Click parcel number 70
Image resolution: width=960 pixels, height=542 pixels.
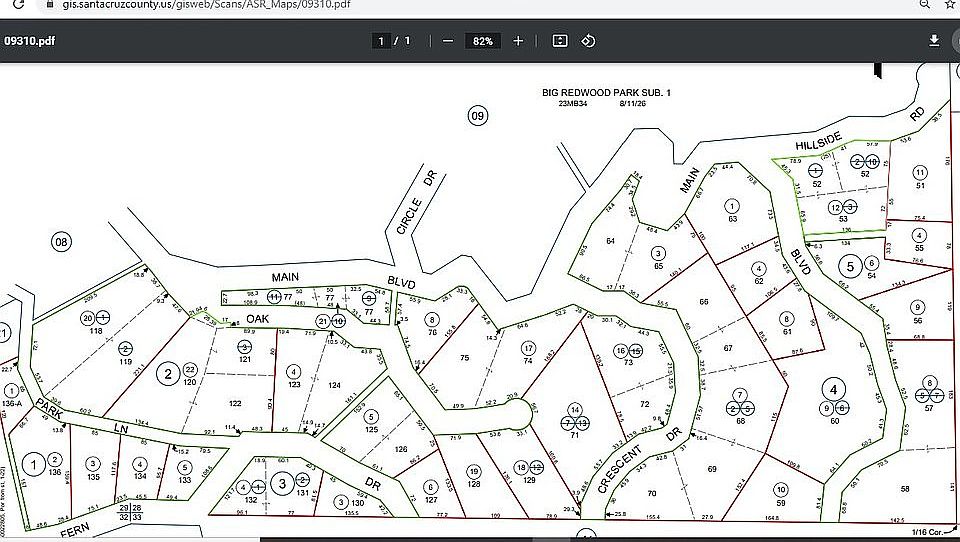pos(652,493)
